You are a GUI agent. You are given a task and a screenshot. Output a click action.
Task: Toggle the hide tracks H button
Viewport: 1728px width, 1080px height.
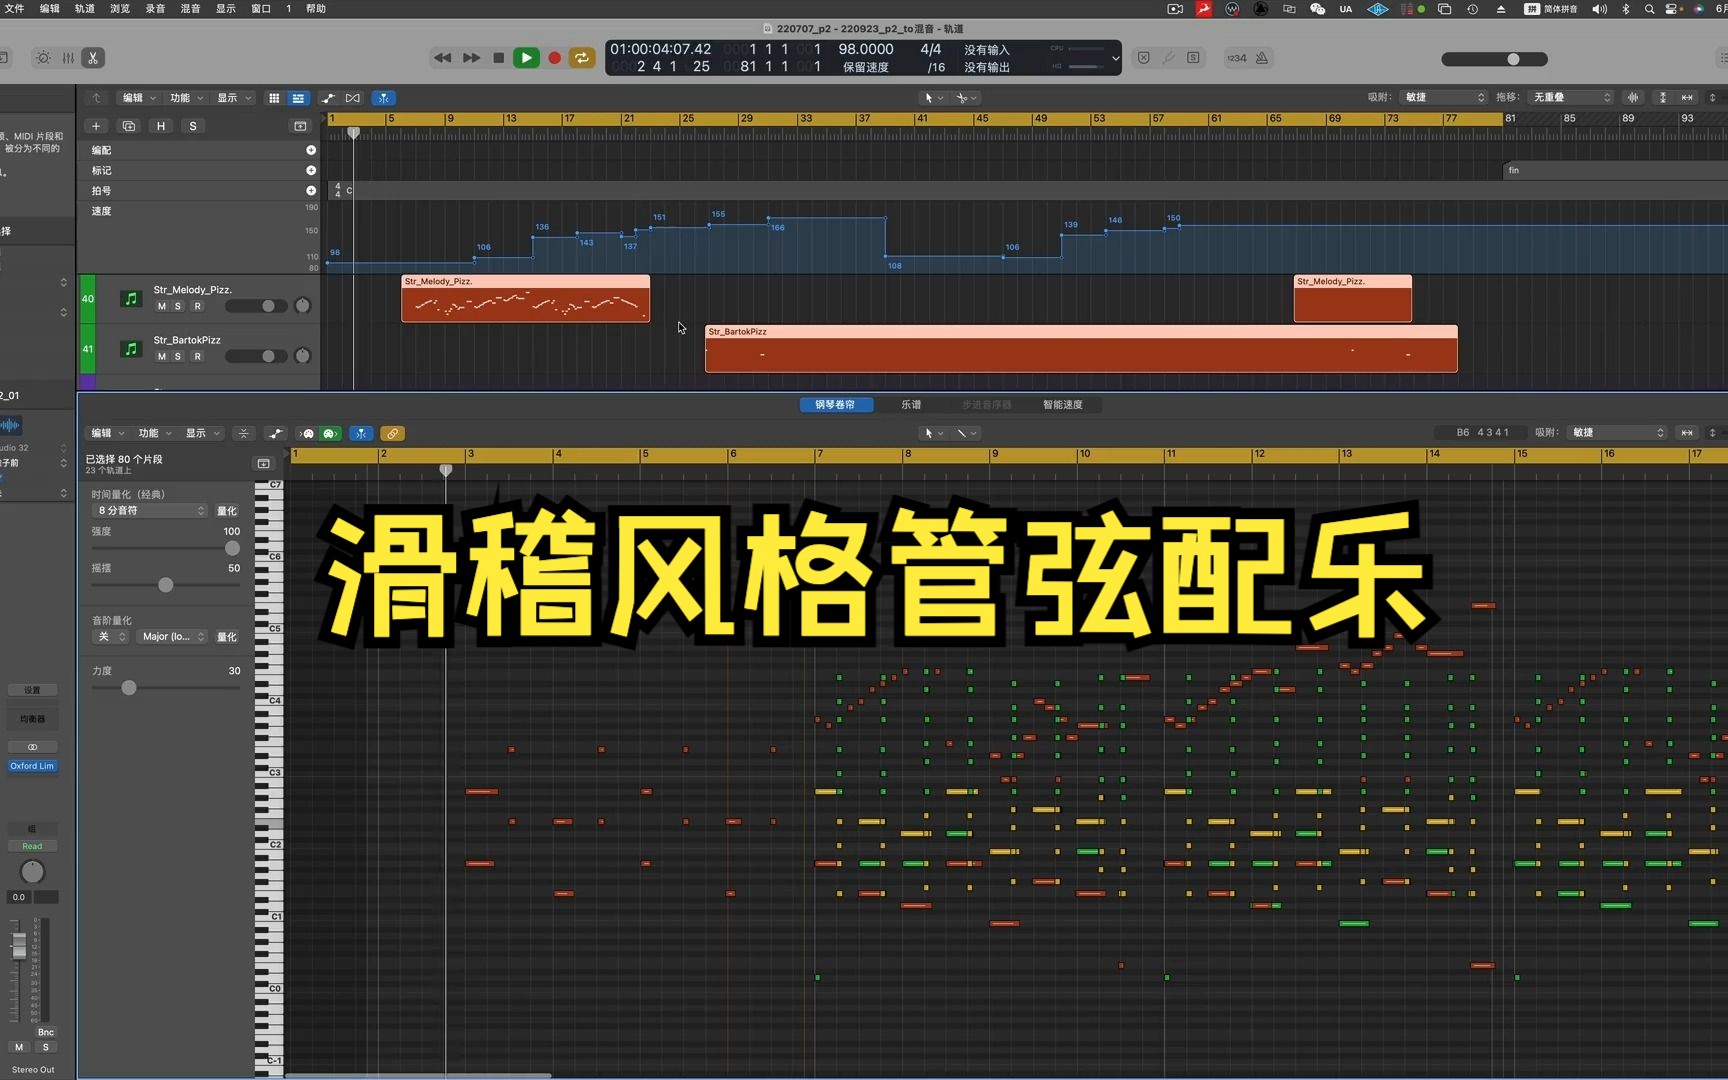(161, 126)
